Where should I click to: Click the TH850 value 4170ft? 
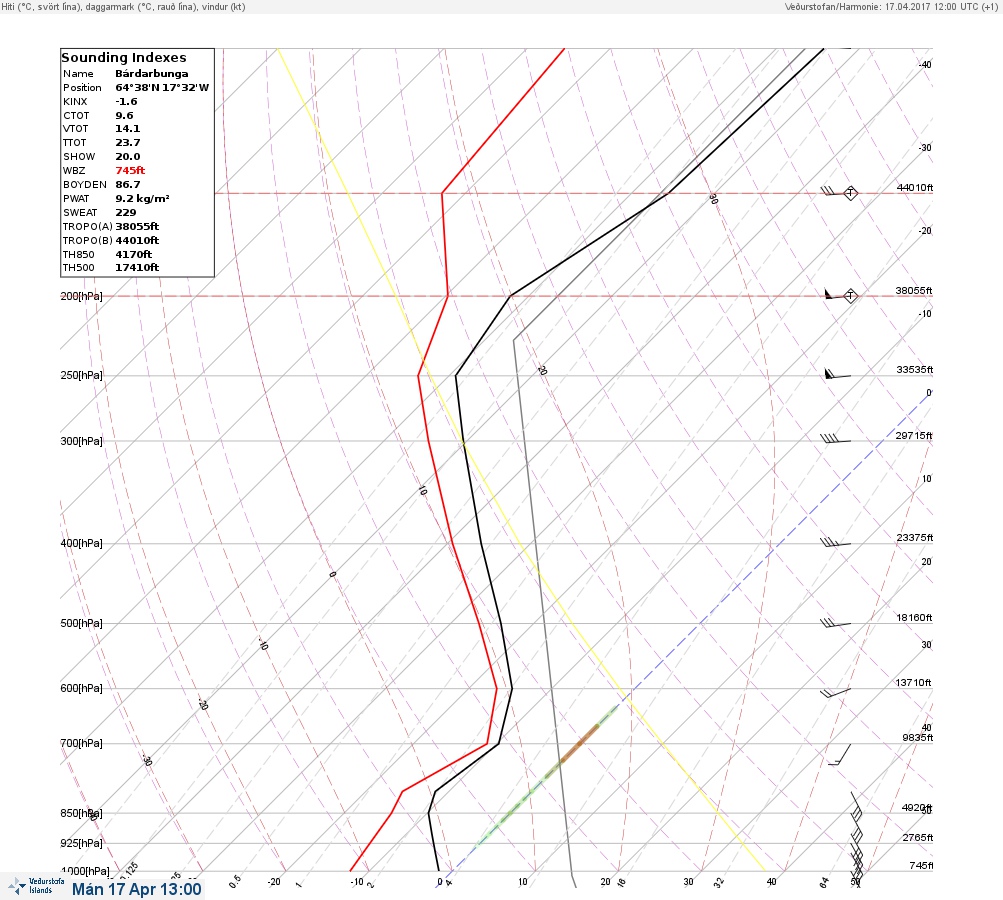pyautogui.click(x=133, y=255)
